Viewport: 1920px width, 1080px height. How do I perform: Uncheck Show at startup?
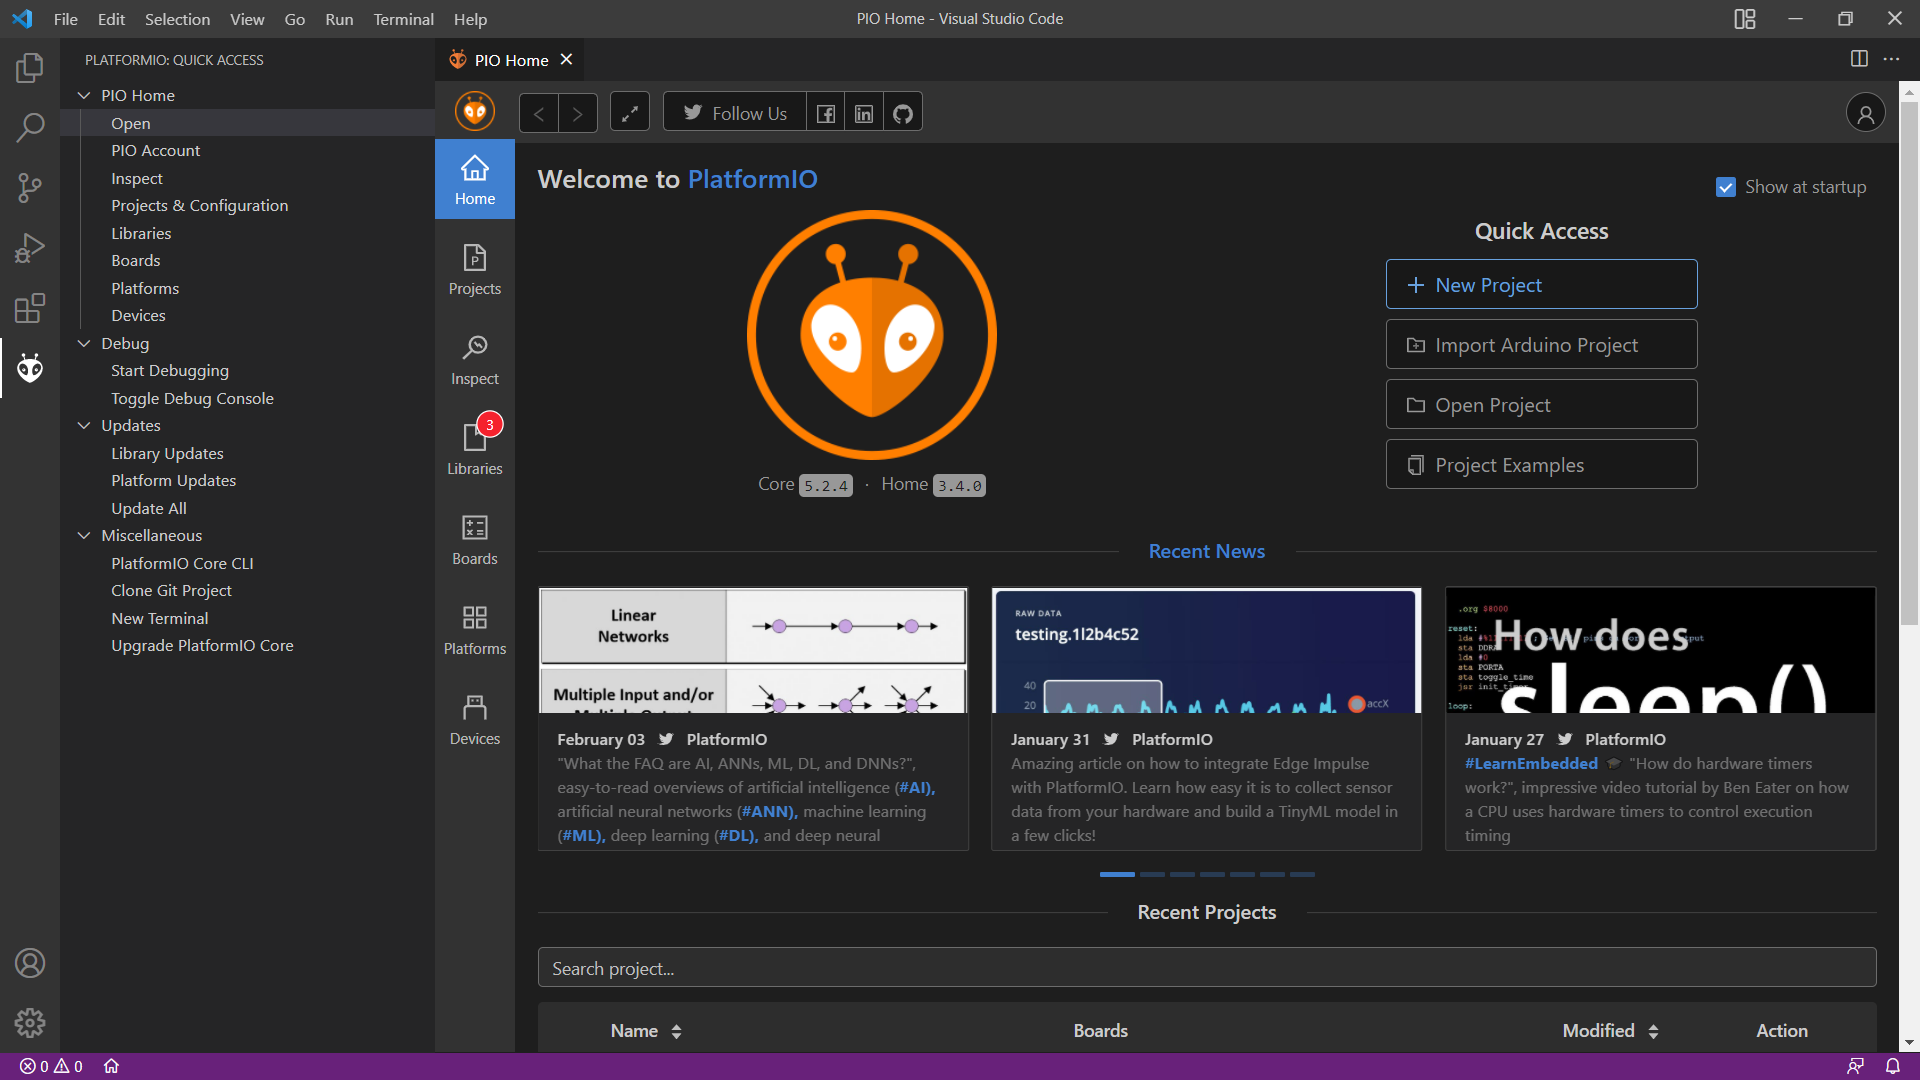1726,187
